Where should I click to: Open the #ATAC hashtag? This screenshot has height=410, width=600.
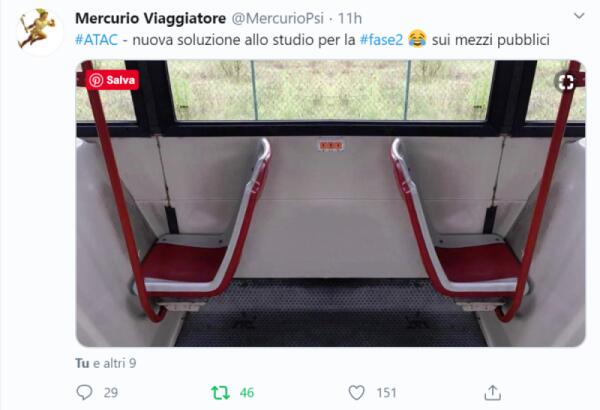click(x=96, y=39)
